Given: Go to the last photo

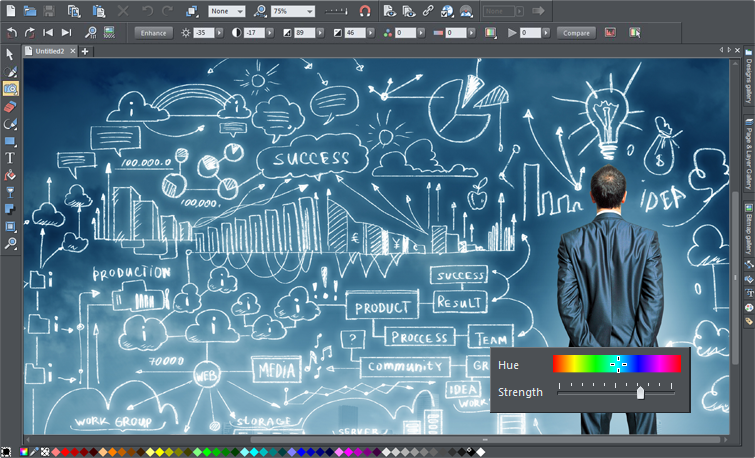Looking at the screenshot, I should tap(66, 32).
